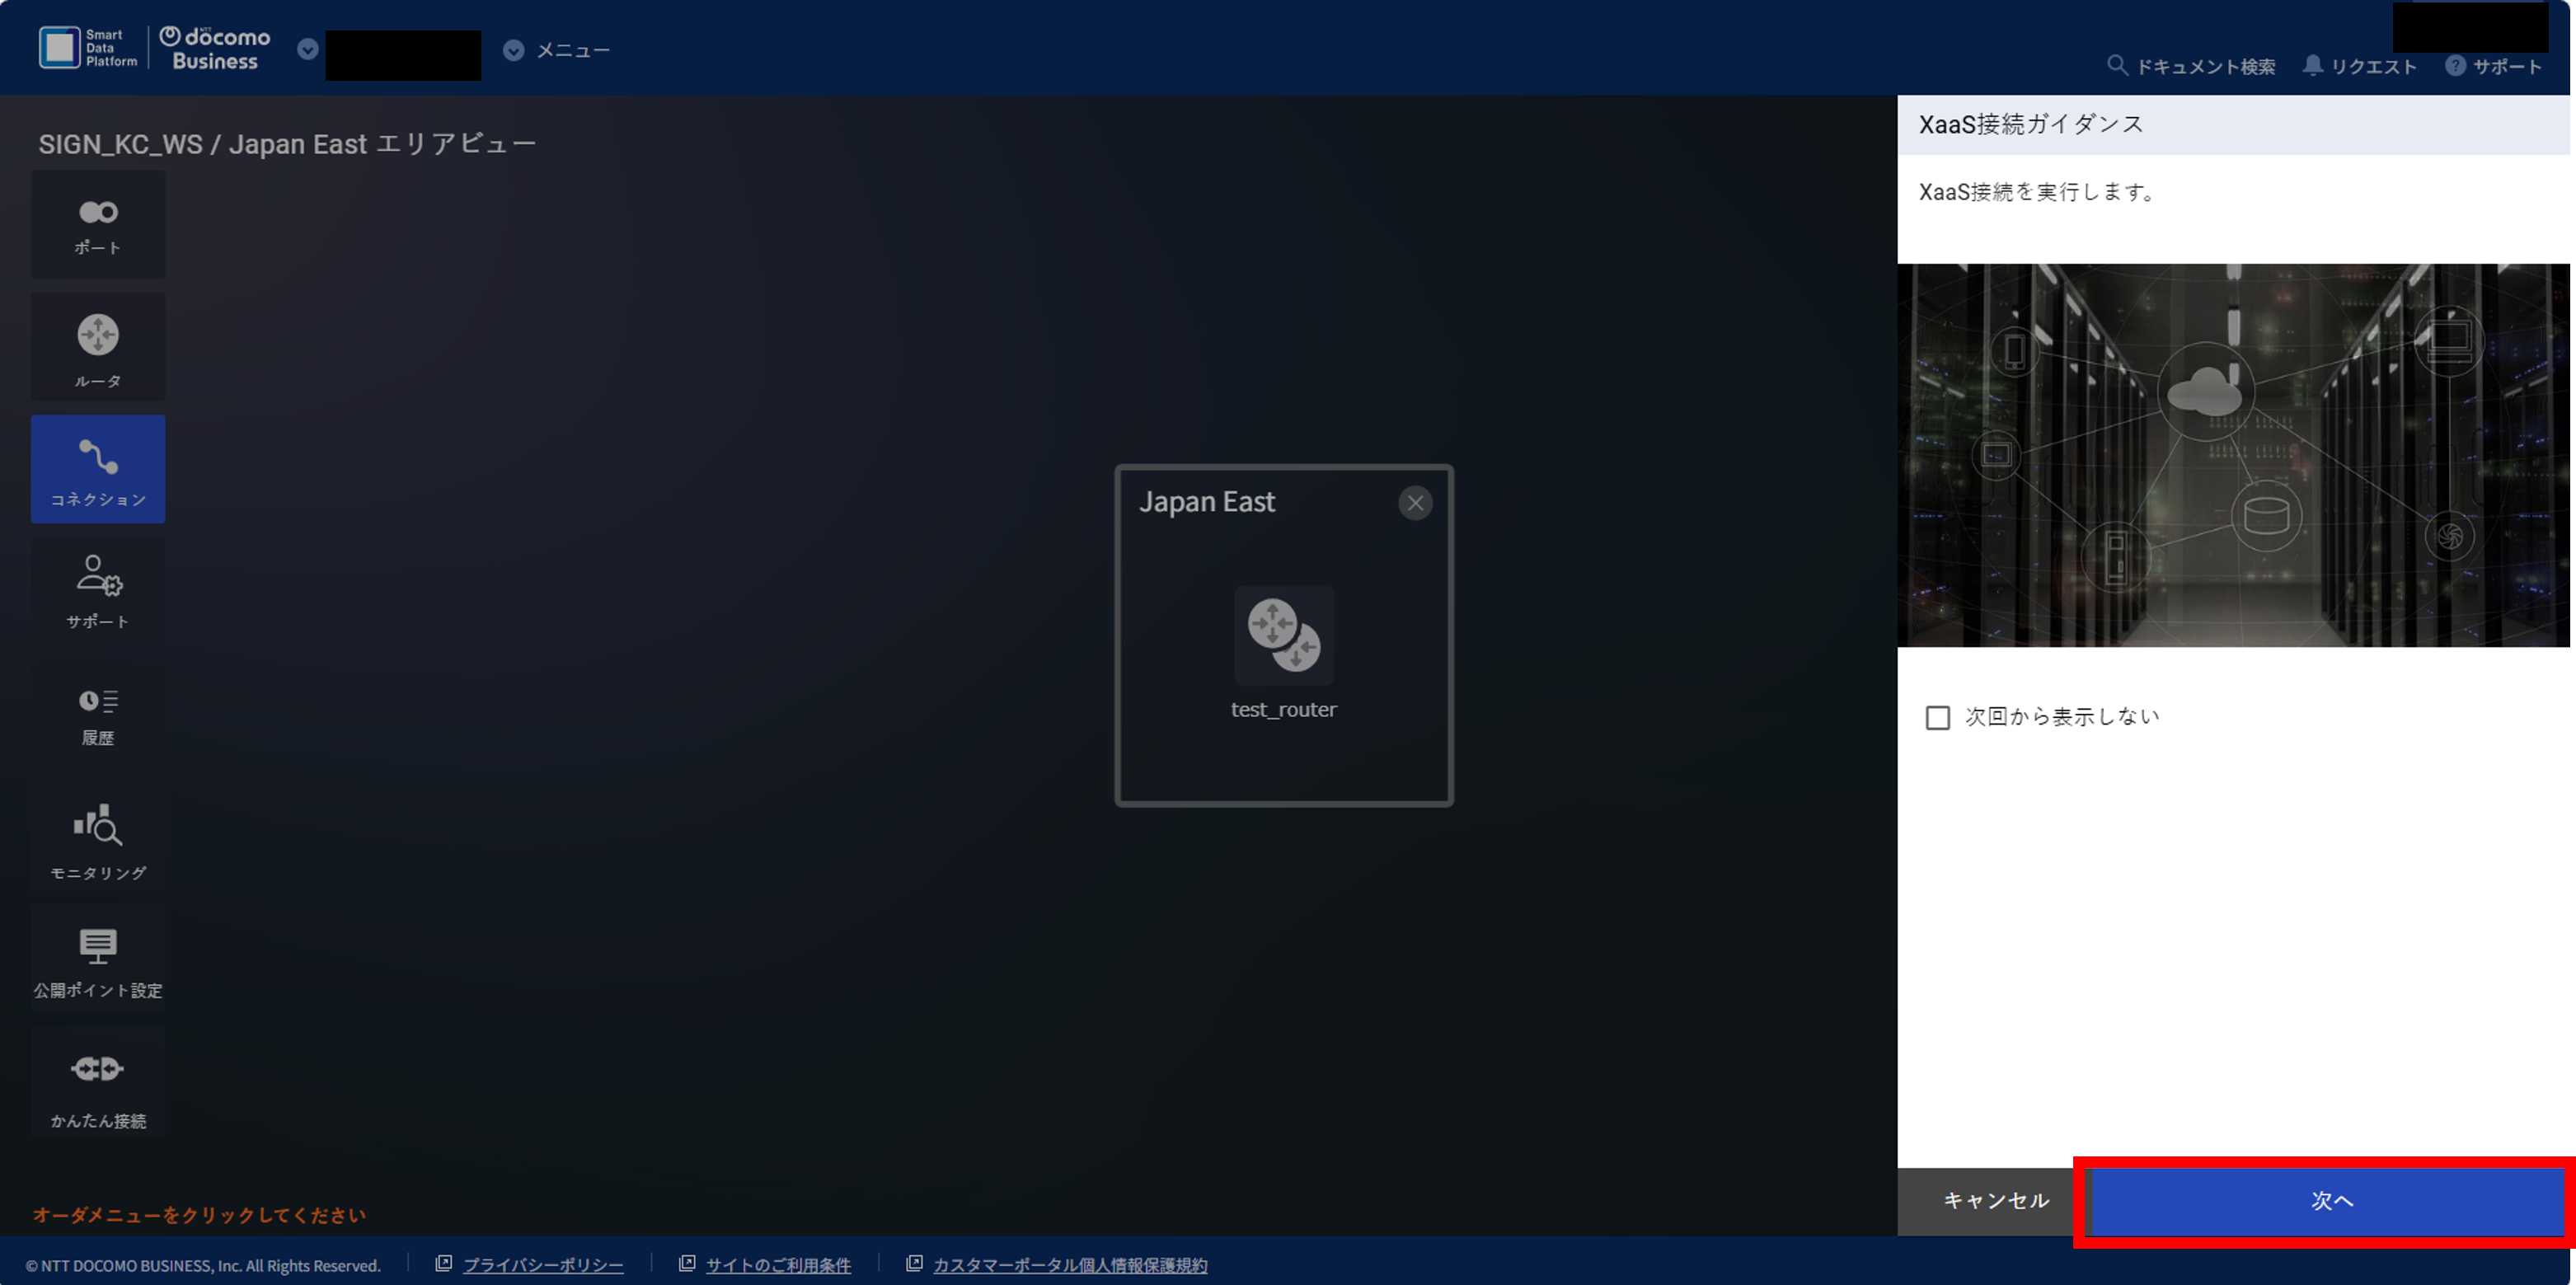Click the 次へ button
2576x1285 pixels.
[2330, 1201]
